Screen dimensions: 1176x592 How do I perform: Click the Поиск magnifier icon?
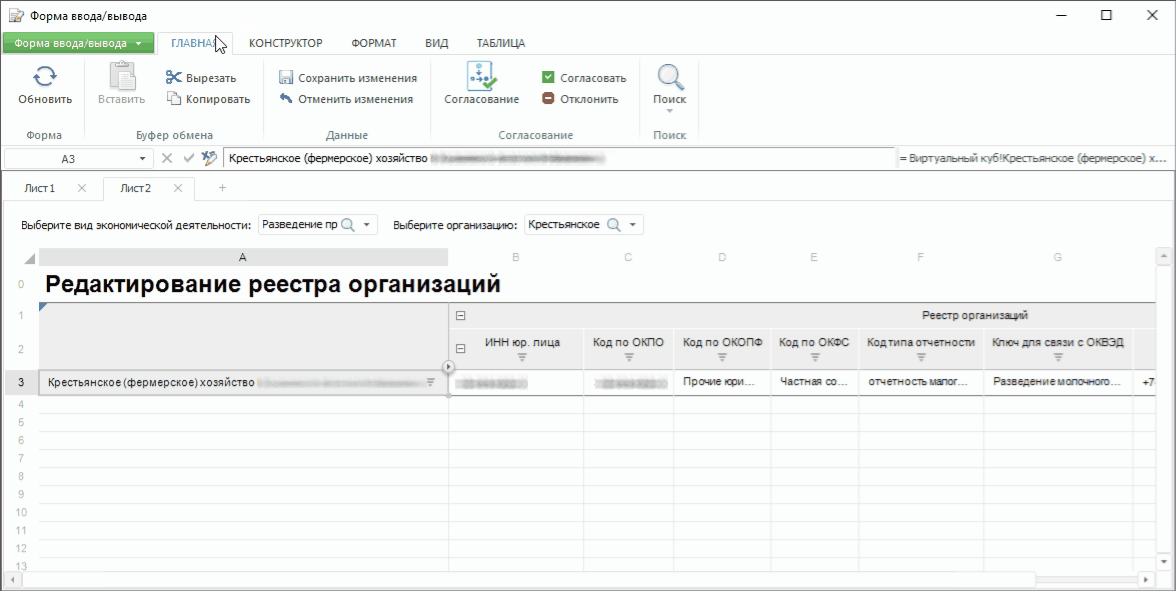pyautogui.click(x=669, y=76)
